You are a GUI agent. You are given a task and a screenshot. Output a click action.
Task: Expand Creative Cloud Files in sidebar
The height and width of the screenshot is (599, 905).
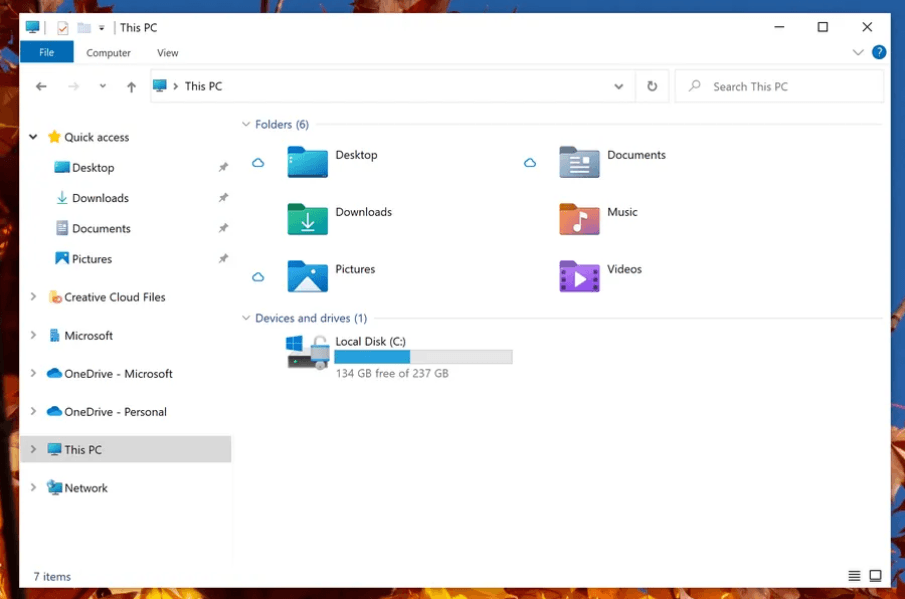(33, 297)
